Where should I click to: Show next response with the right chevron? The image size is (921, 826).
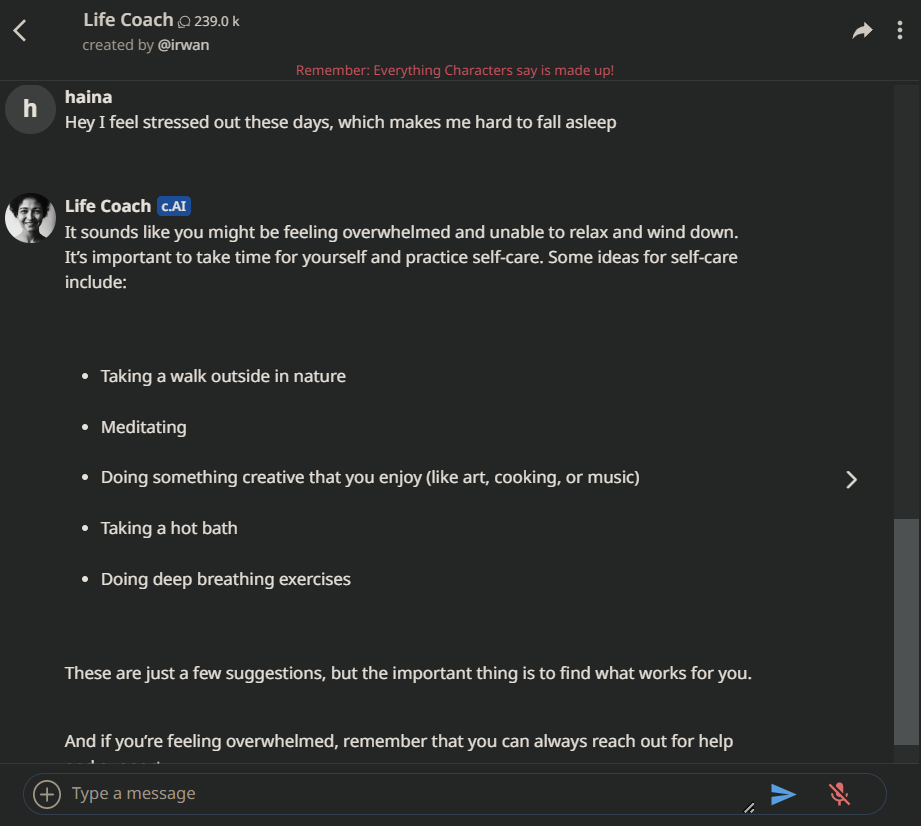(x=851, y=479)
